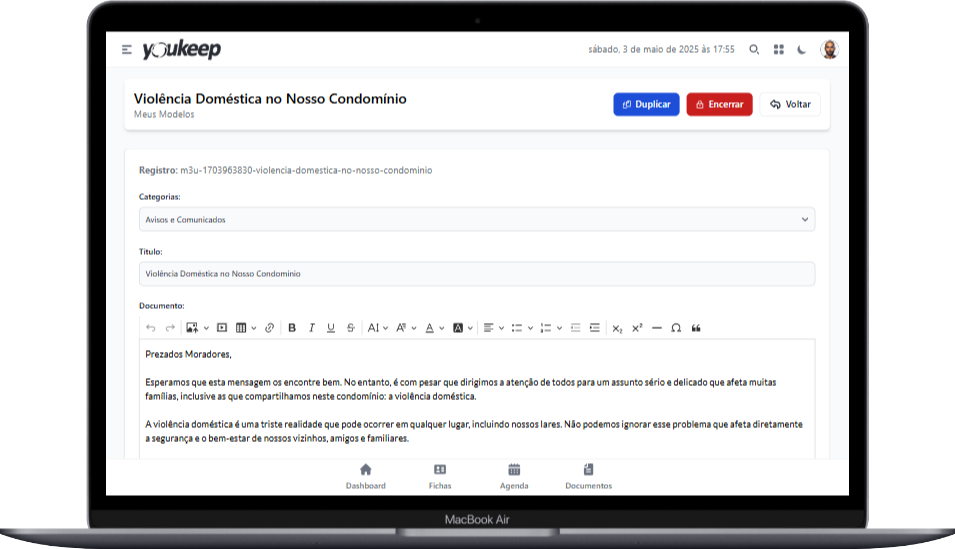Viewport: 955px width, 549px height.
Task: Open special characters omega icon
Action: pos(676,328)
